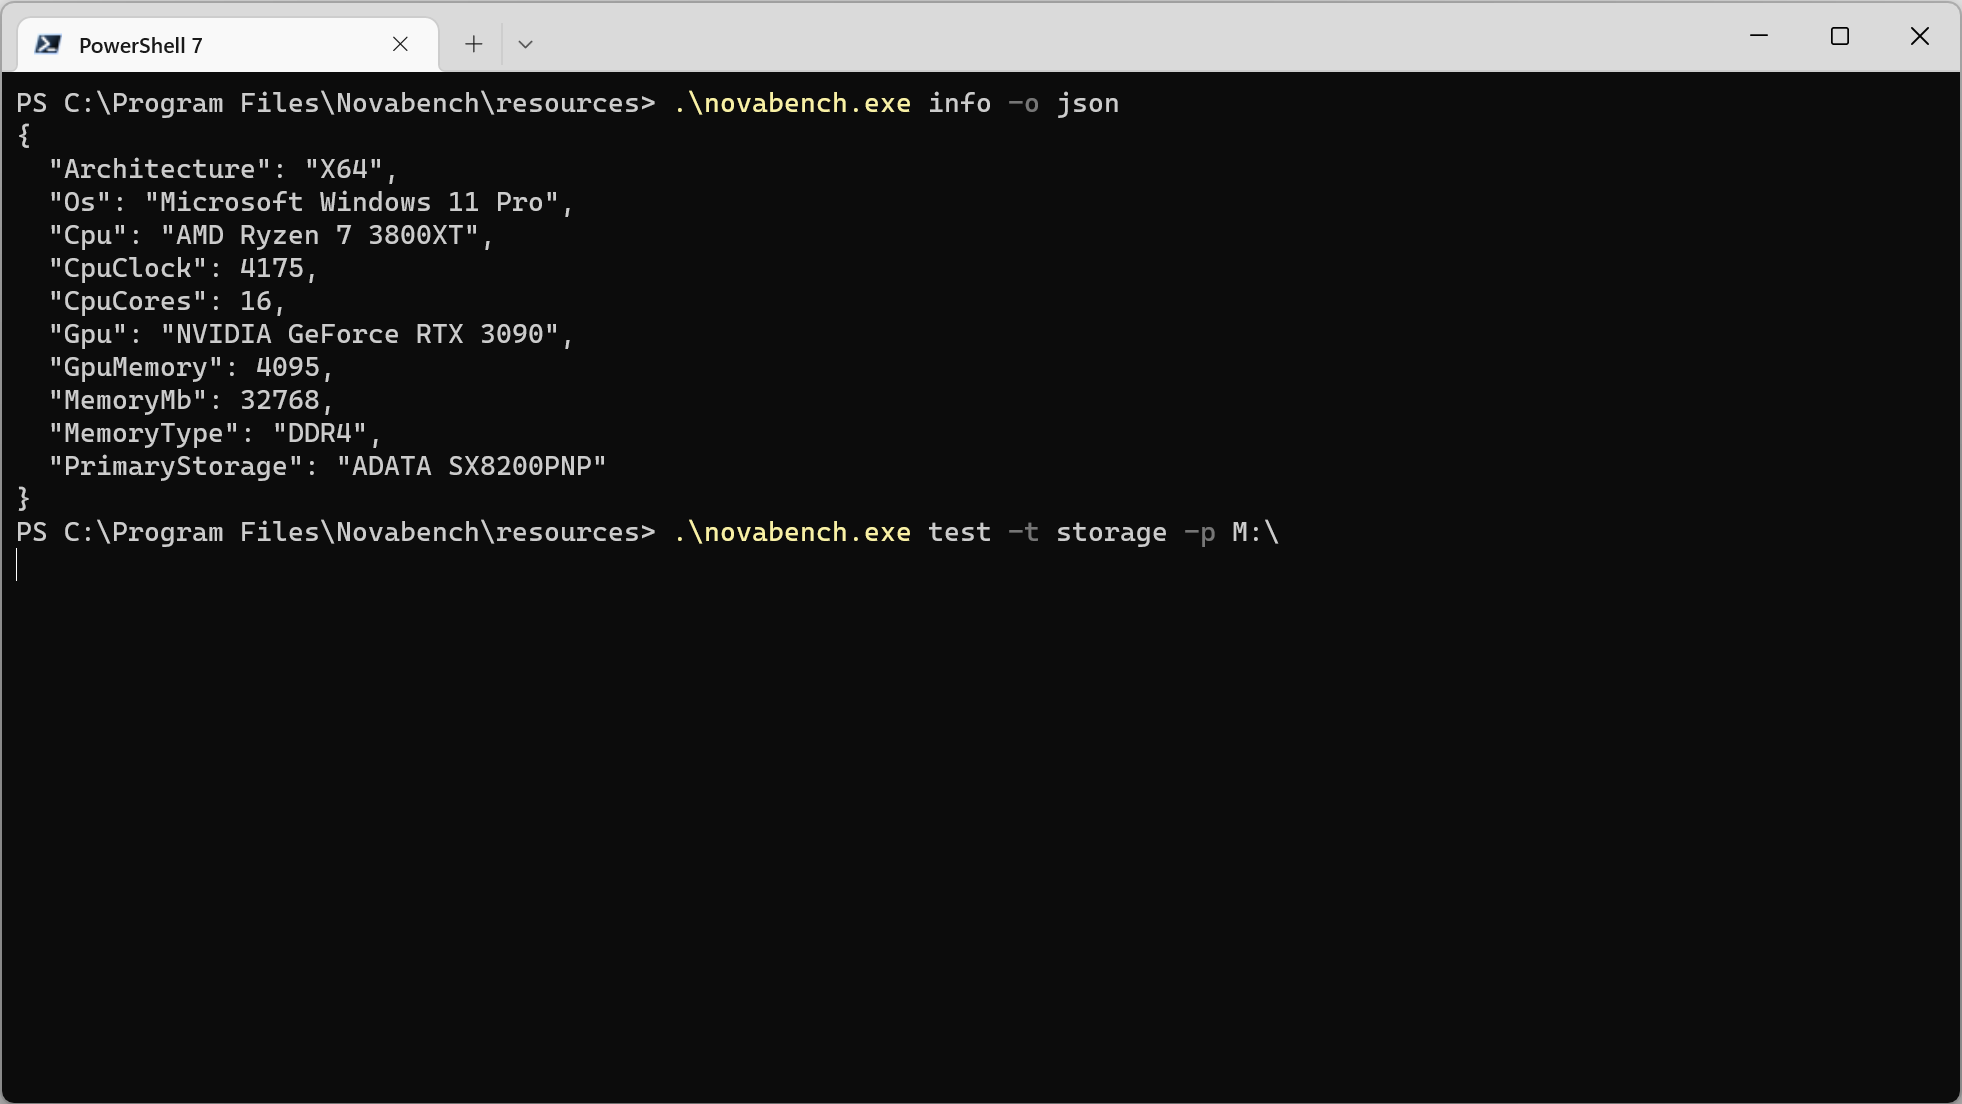The image size is (1962, 1104).
Task: Click the Microsoft Windows 11 Pro text
Action: 351,203
